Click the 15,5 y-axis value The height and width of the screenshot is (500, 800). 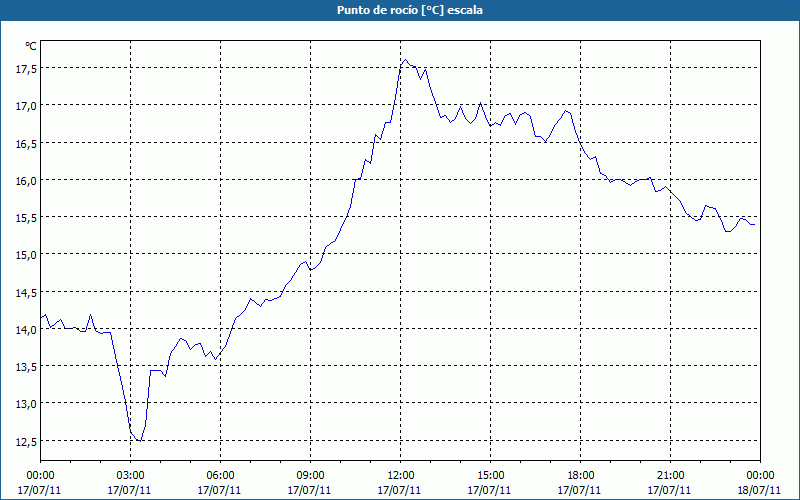pyautogui.click(x=26, y=218)
